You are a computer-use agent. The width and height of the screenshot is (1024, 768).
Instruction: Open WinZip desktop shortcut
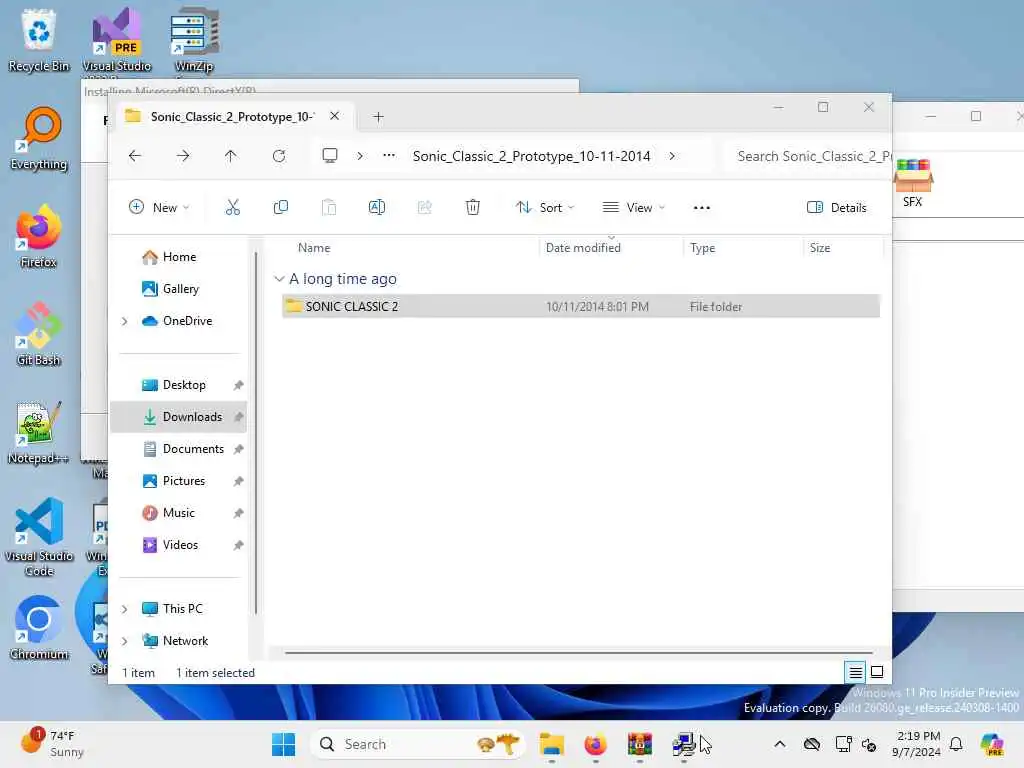pyautogui.click(x=194, y=40)
